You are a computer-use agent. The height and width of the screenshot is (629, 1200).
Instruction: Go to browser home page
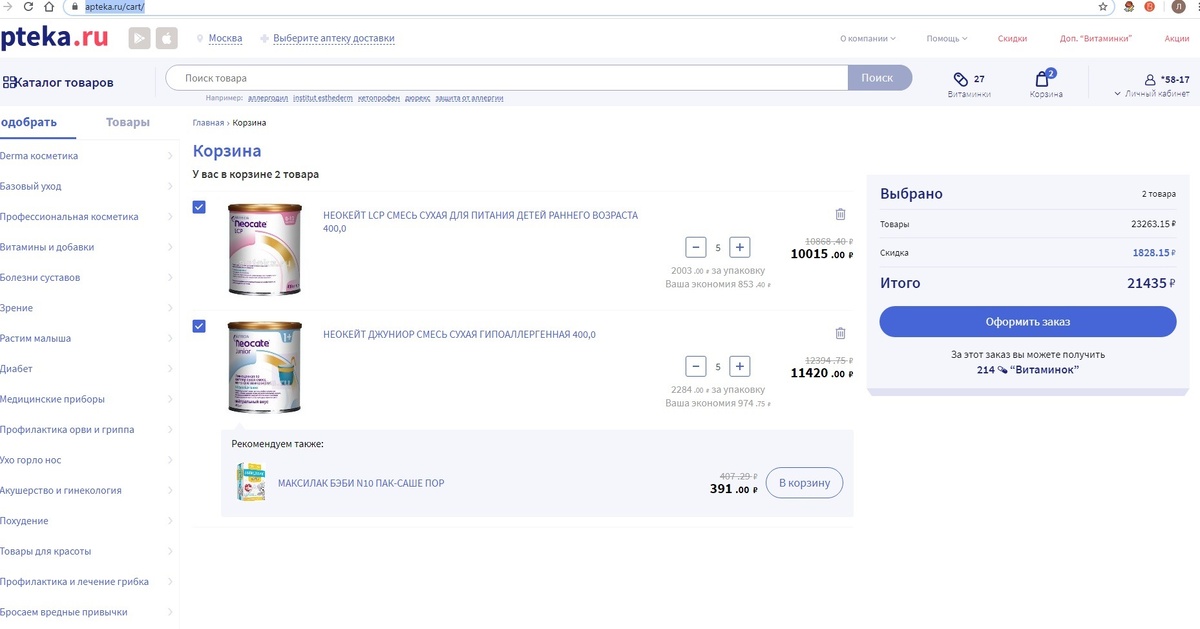coord(50,6)
